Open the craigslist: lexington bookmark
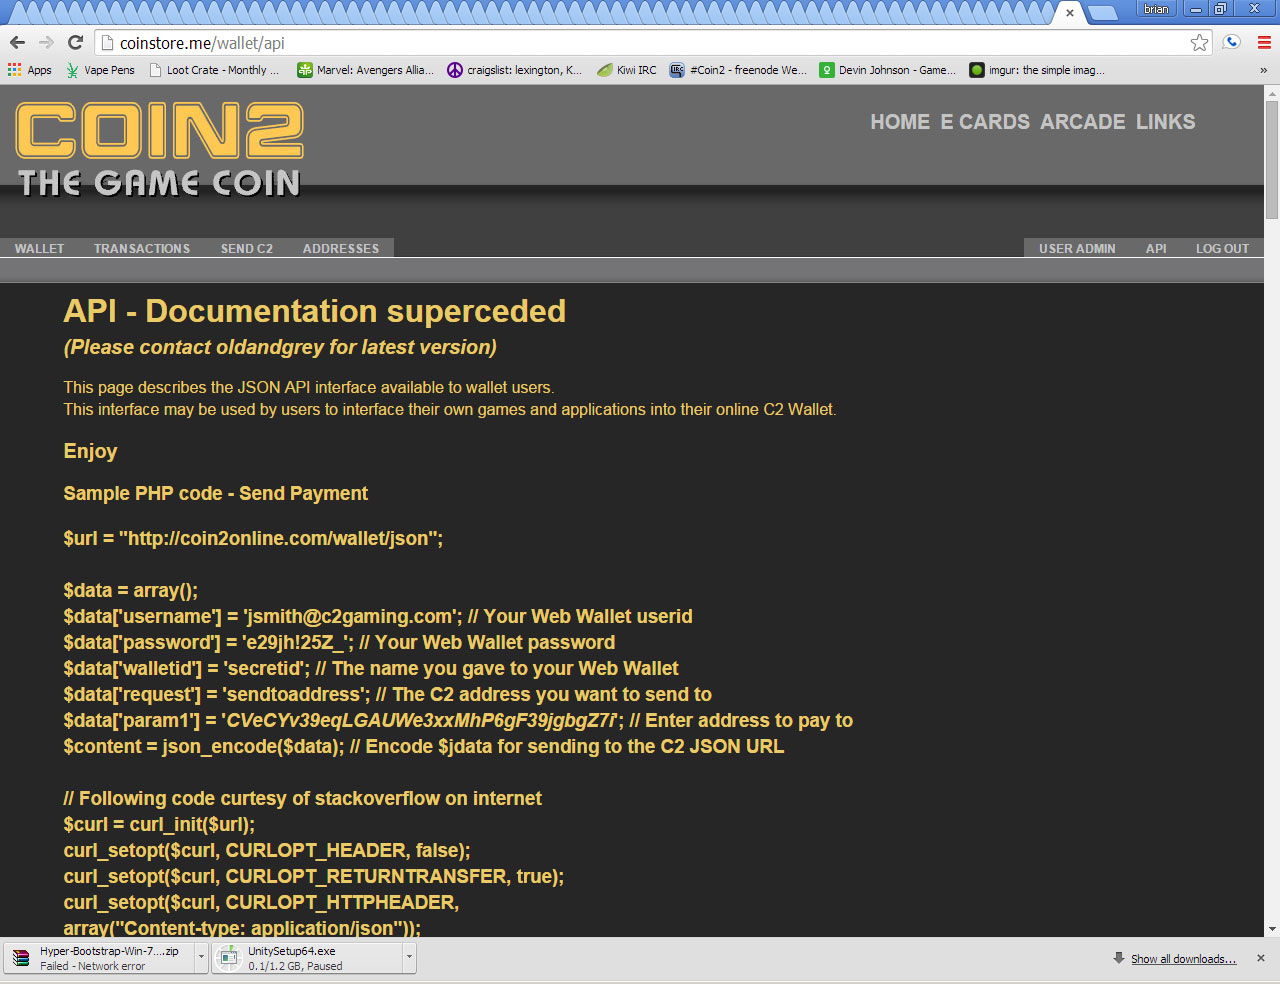The width and height of the screenshot is (1280, 984). point(514,70)
